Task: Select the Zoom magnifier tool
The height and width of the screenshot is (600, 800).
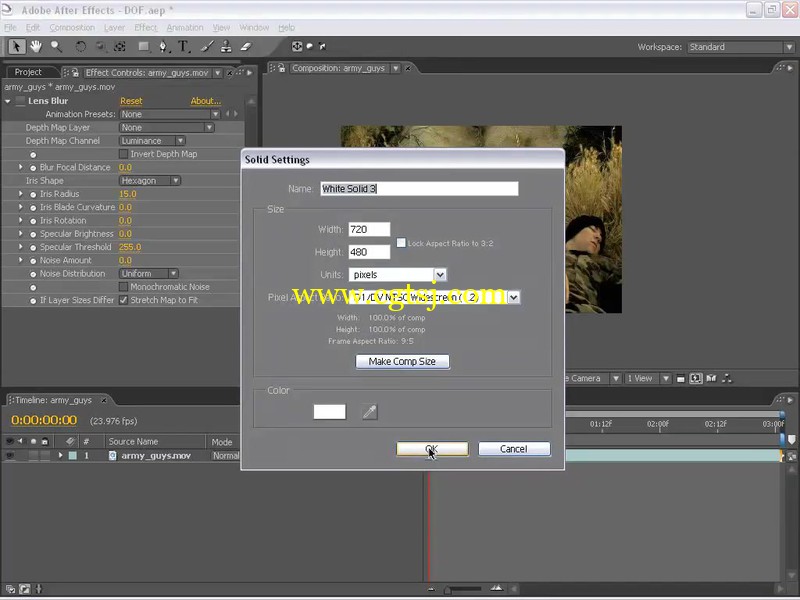Action: coord(56,47)
